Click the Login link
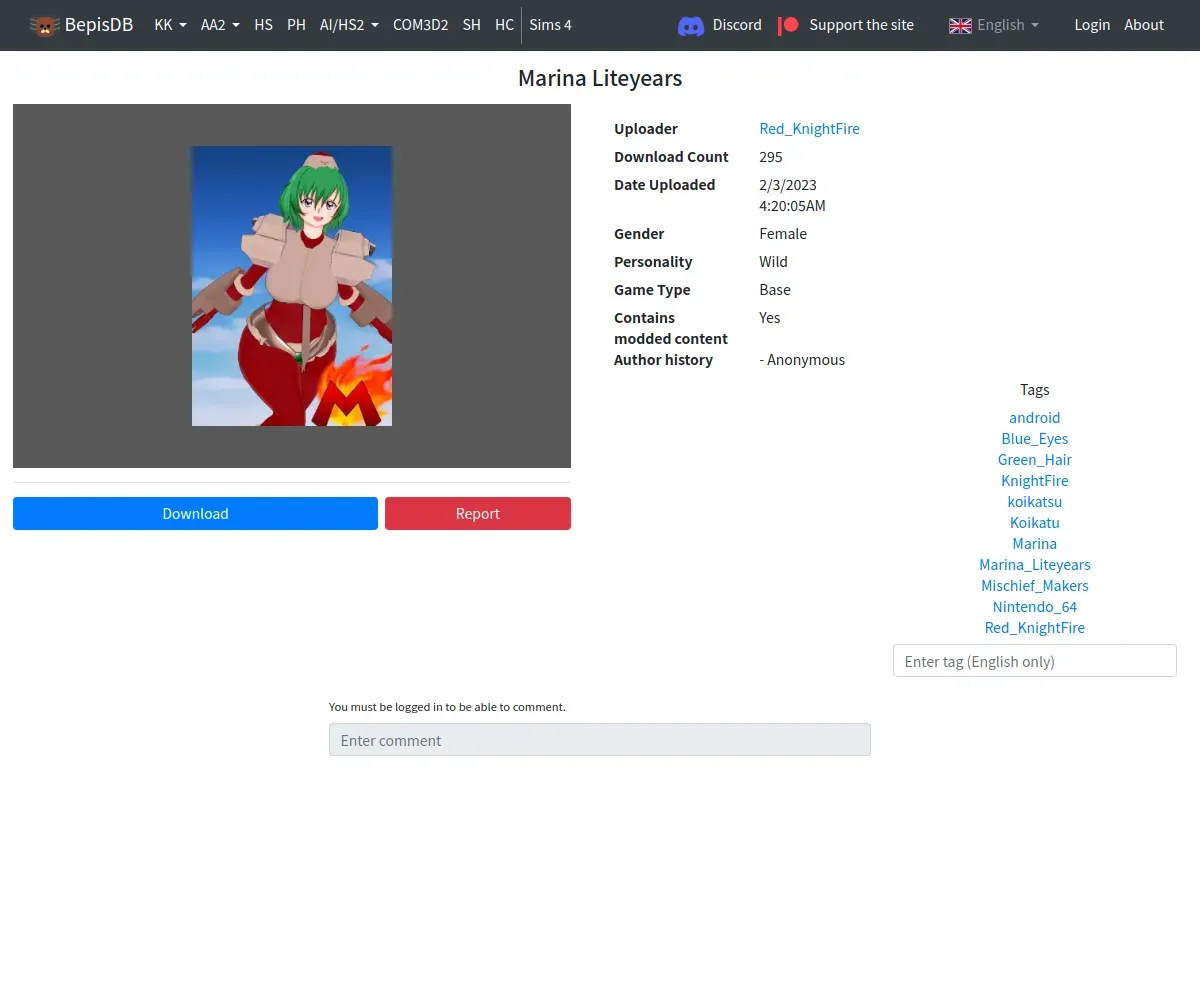 click(x=1092, y=25)
